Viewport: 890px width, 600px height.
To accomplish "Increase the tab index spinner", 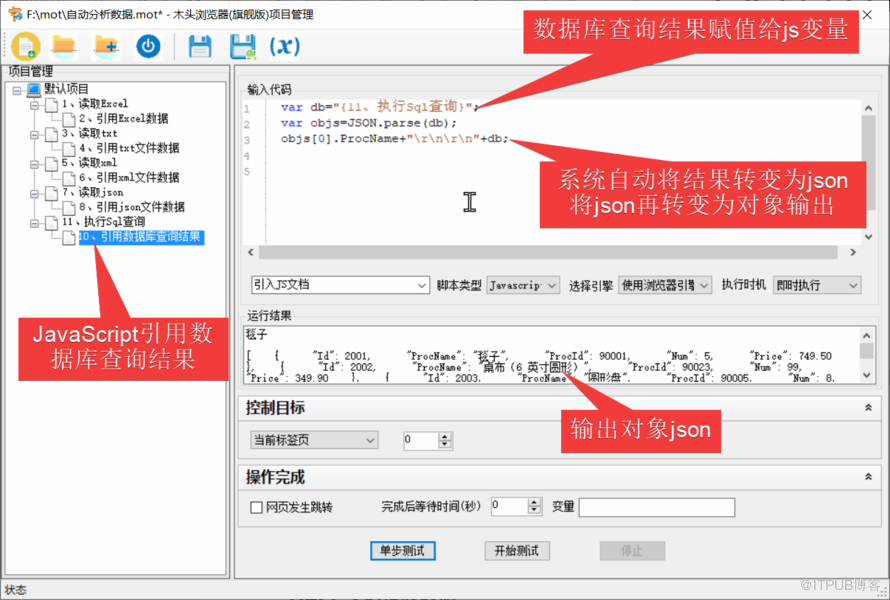I will pos(446,436).
